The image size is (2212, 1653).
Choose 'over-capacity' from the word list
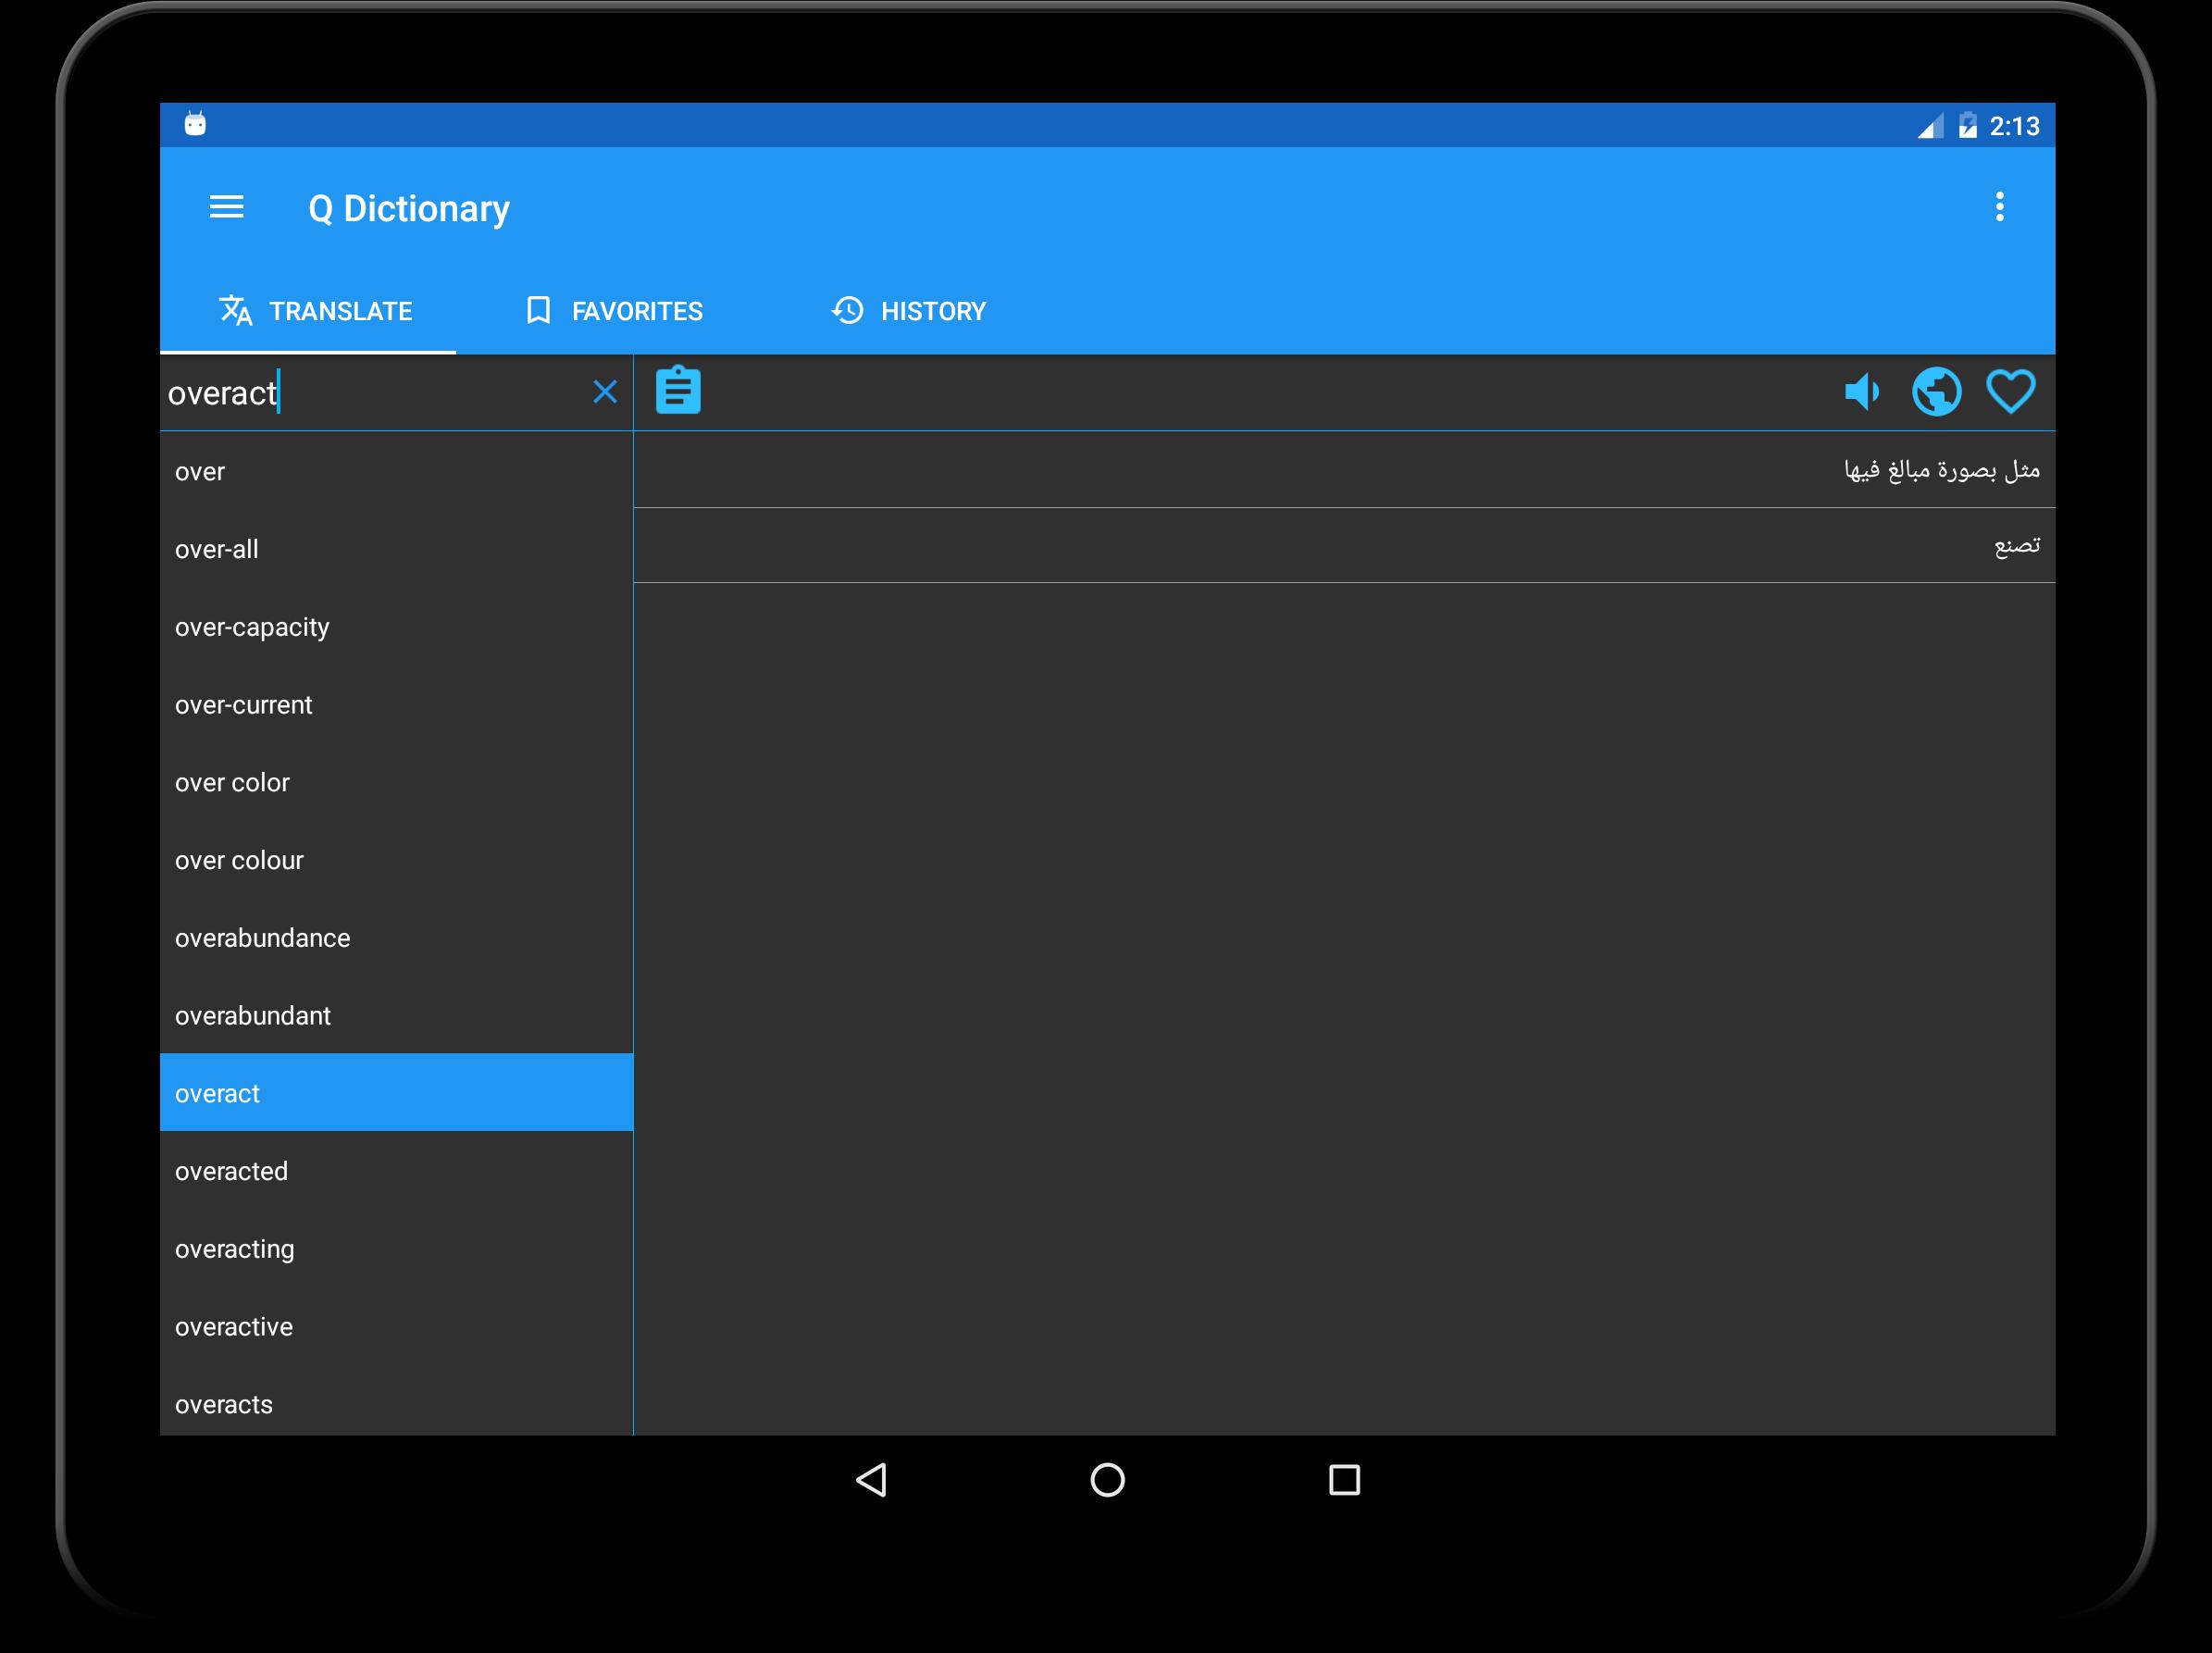pyautogui.click(x=396, y=627)
